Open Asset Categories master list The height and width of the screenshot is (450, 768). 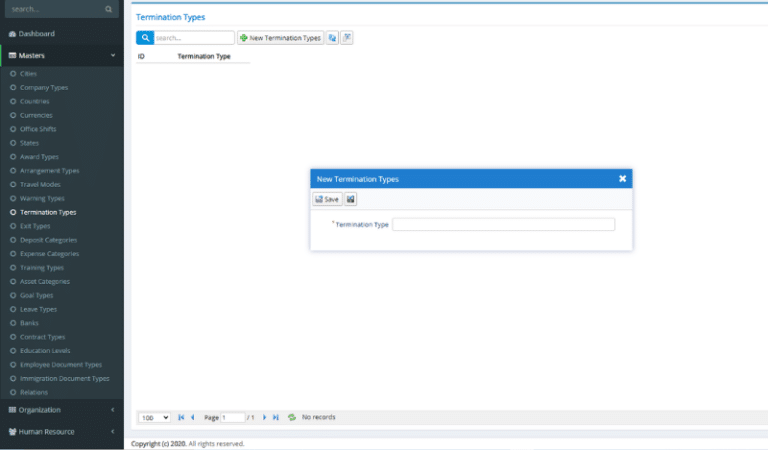point(45,282)
